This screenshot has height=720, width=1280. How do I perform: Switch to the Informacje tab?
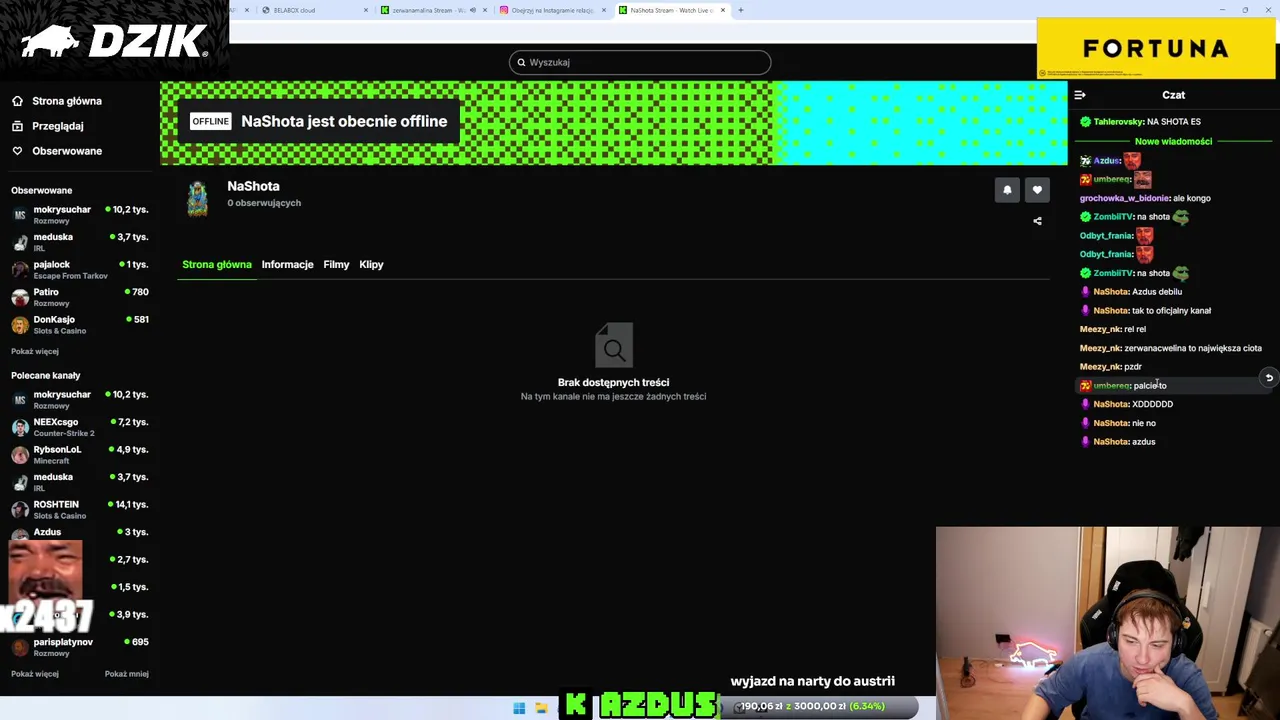287,265
